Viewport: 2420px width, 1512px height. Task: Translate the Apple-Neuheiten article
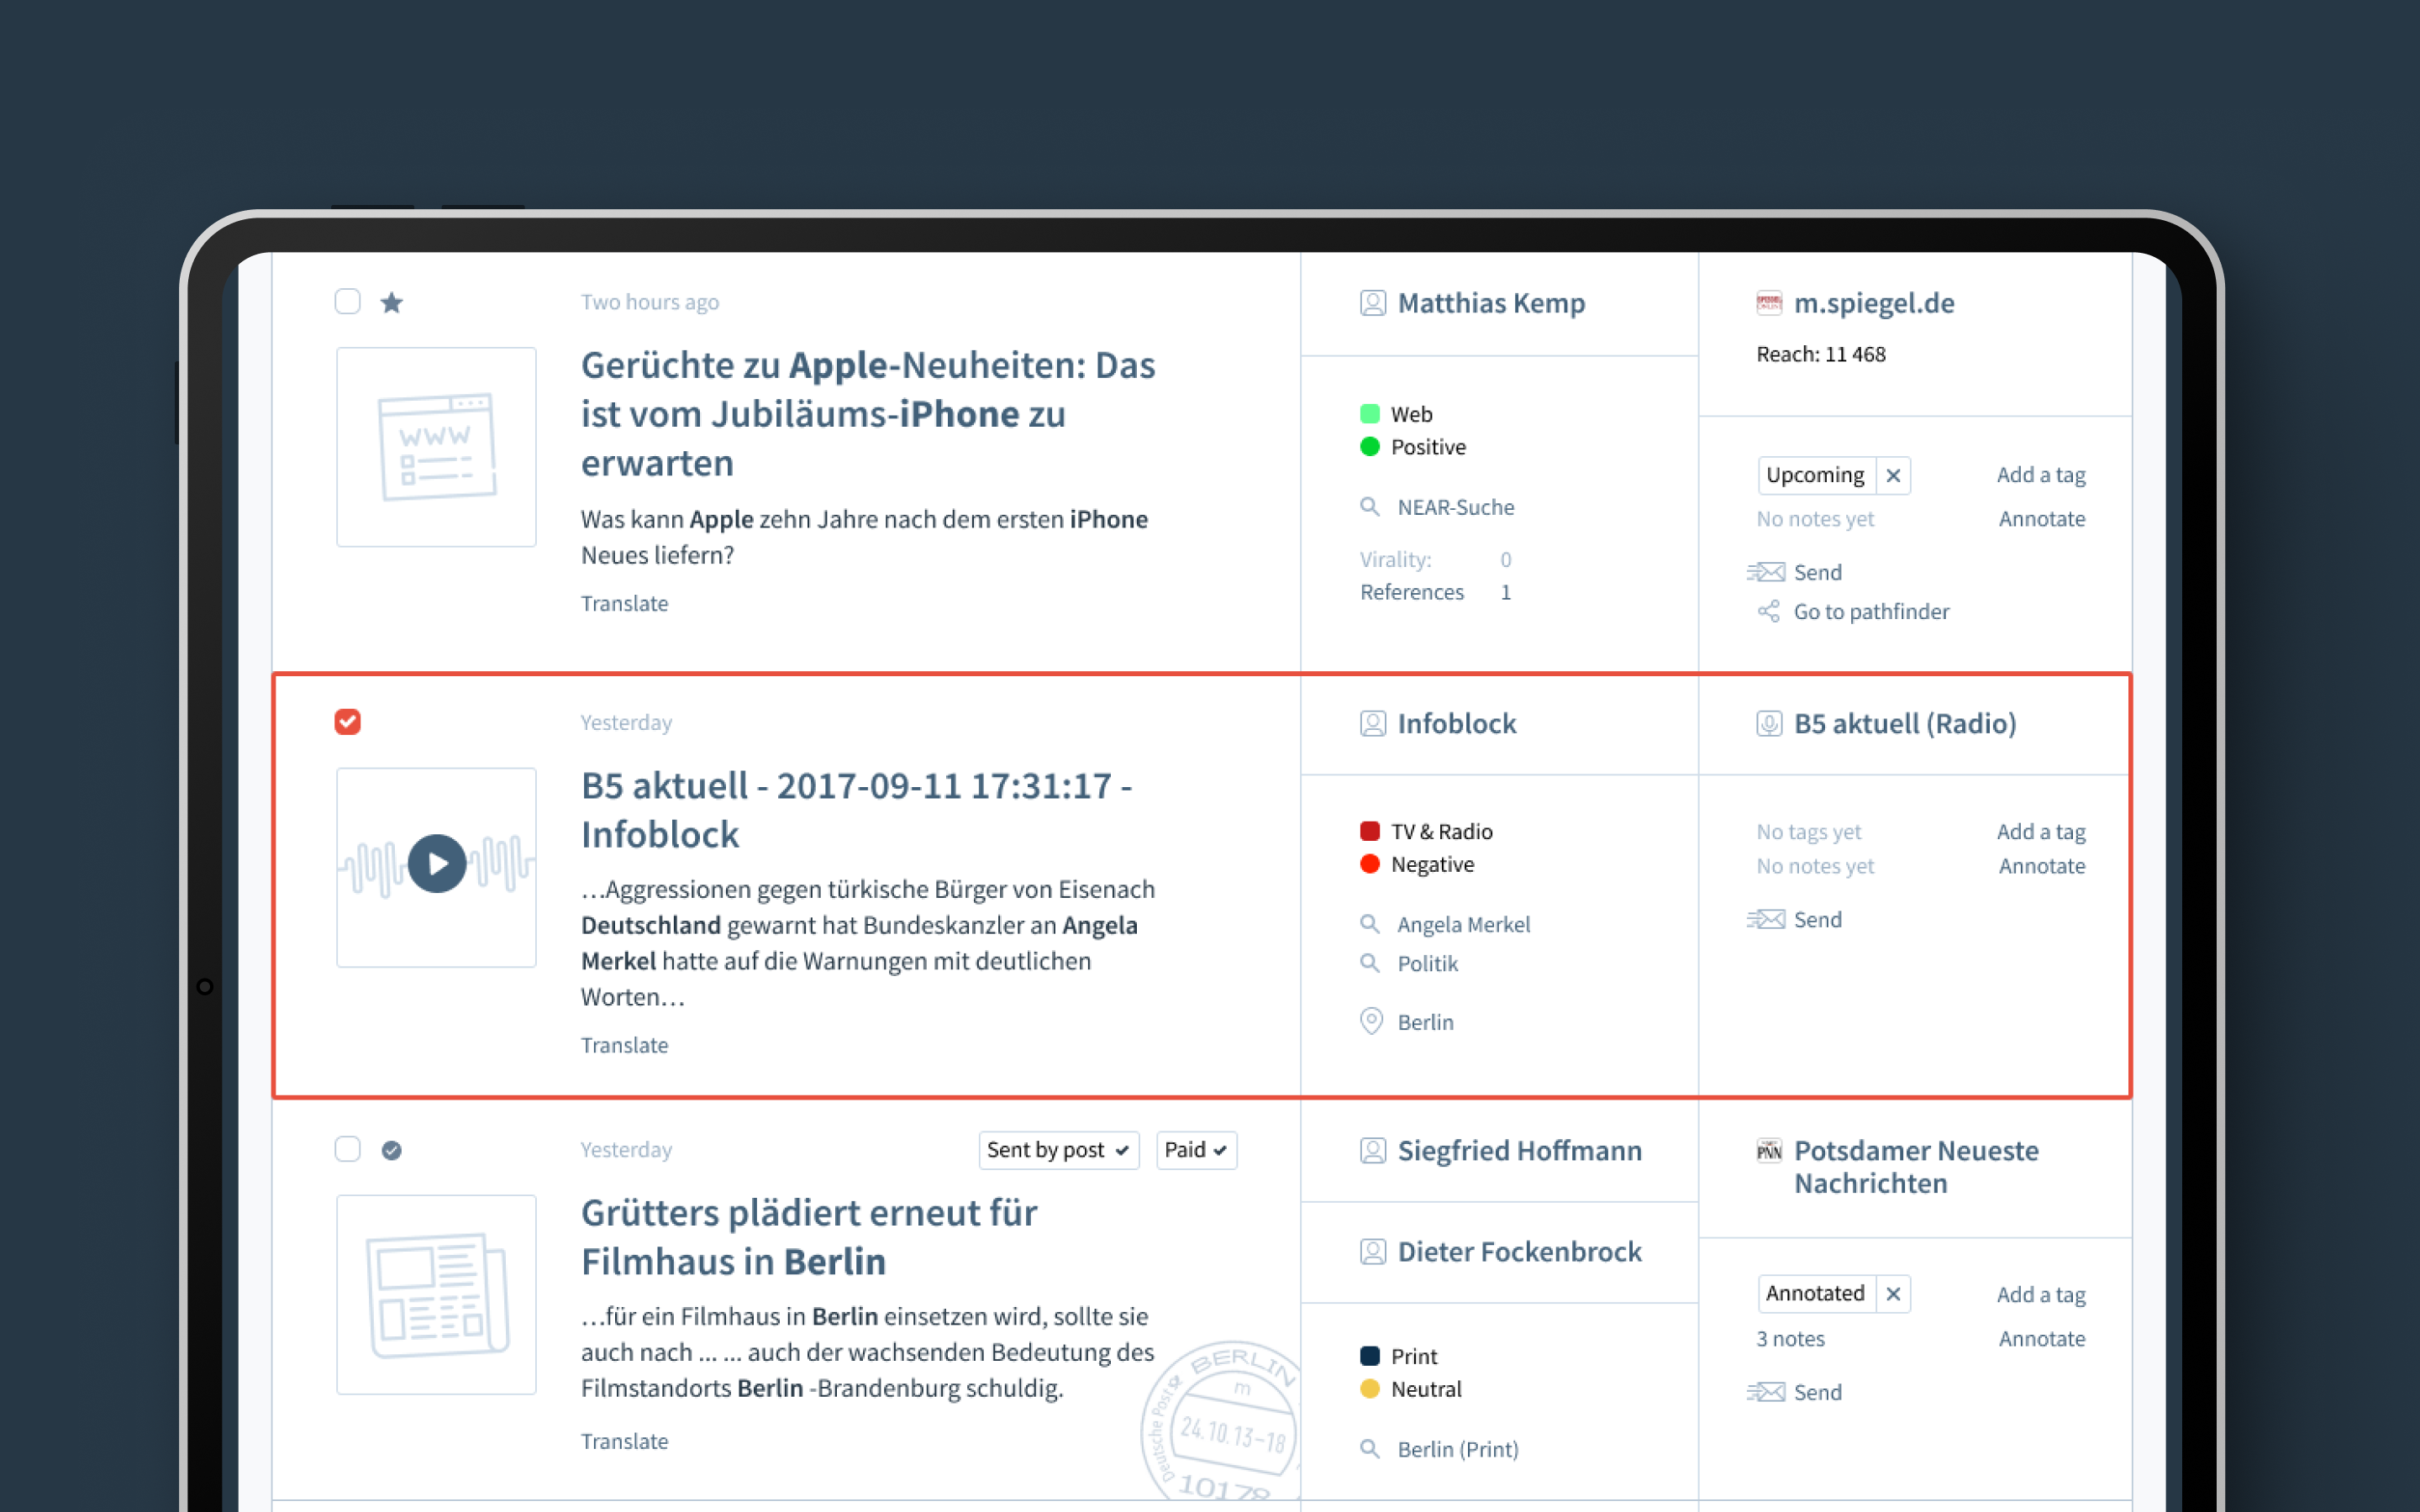tap(624, 603)
